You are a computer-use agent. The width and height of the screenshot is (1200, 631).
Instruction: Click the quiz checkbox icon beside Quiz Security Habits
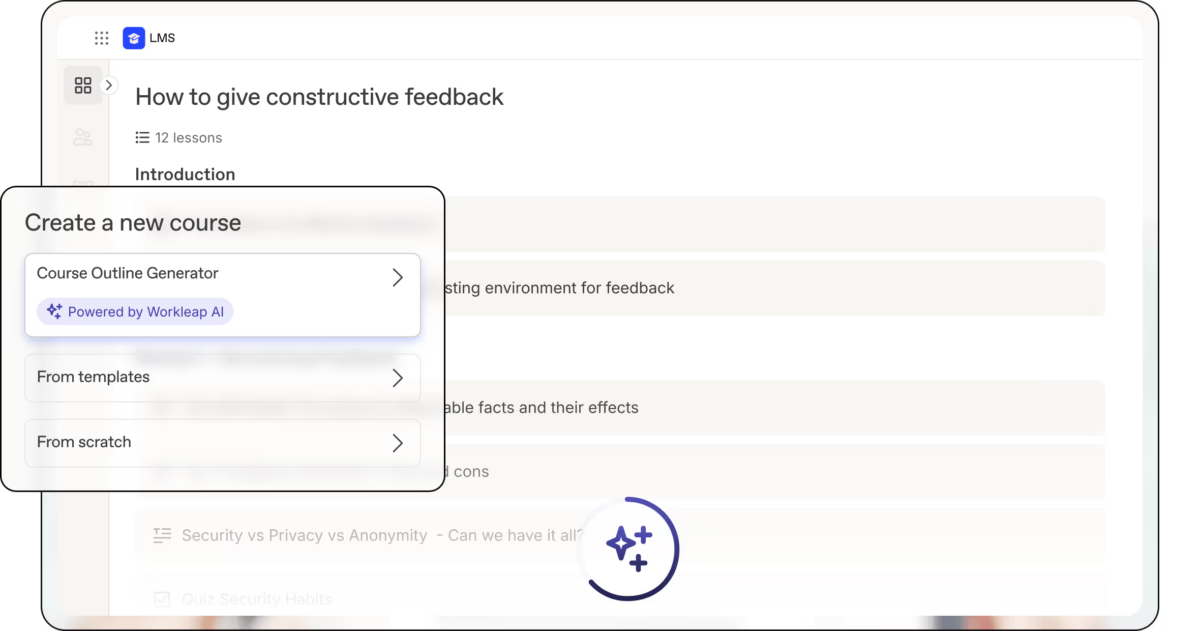tap(162, 599)
